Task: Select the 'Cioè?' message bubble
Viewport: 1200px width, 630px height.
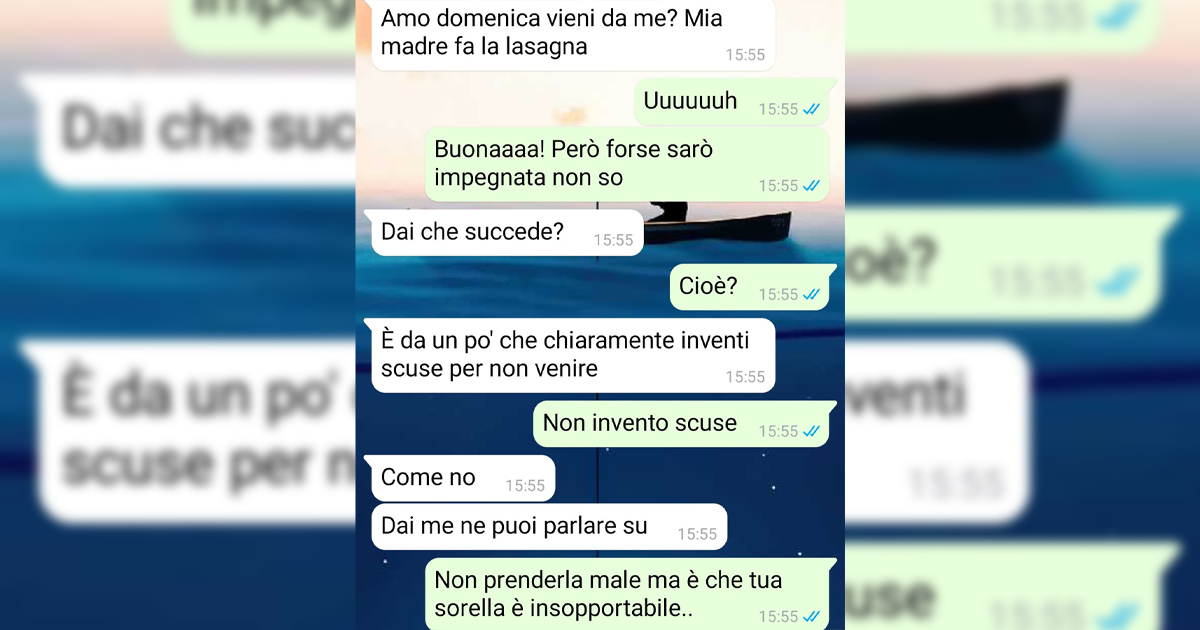Action: click(750, 287)
